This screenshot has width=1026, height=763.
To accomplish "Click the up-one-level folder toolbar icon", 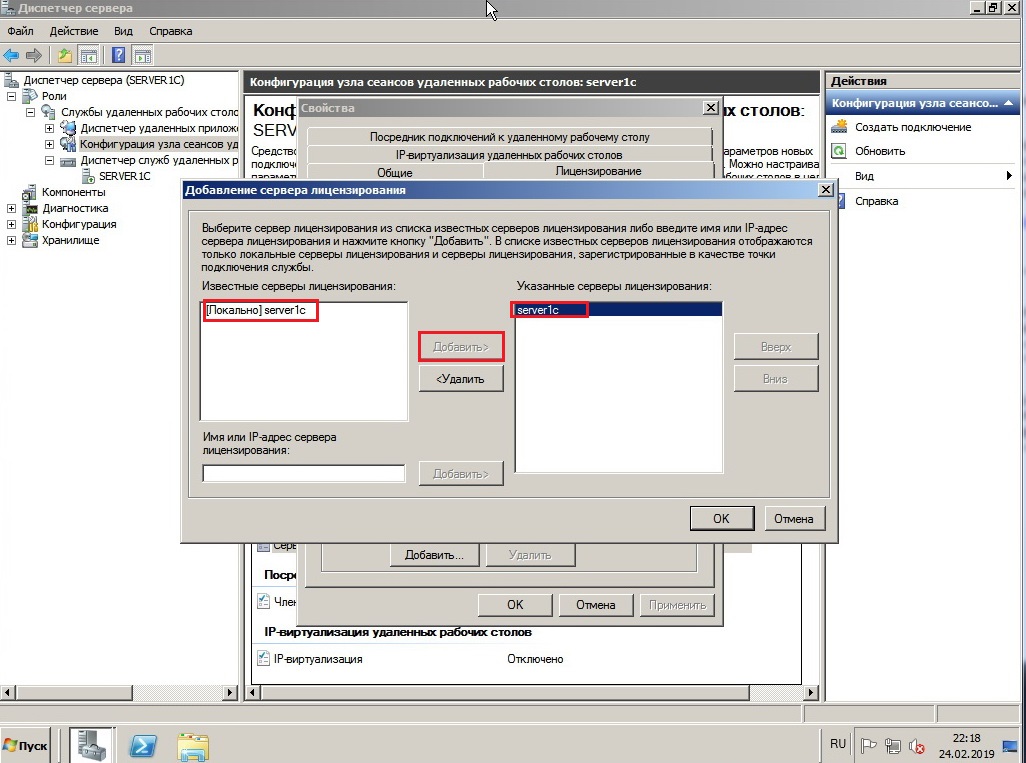I will tap(65, 55).
